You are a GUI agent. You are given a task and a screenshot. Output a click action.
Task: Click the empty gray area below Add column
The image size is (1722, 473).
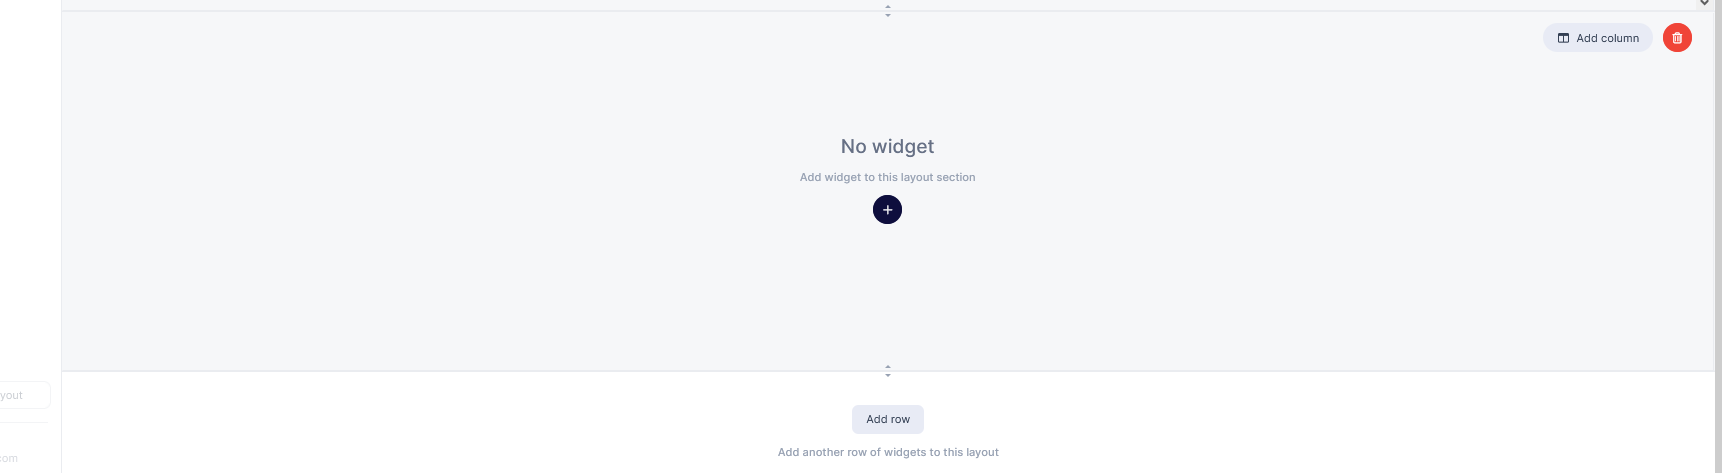(1597, 150)
